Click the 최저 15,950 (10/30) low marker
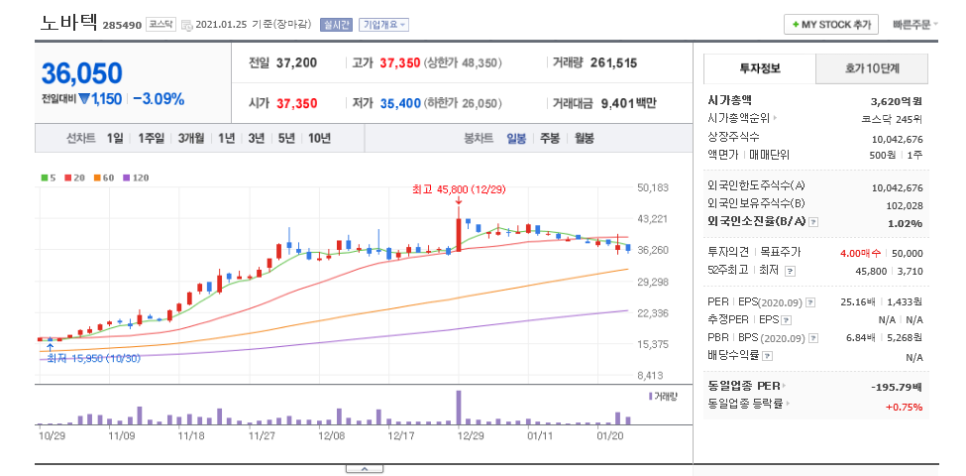 [x=94, y=358]
